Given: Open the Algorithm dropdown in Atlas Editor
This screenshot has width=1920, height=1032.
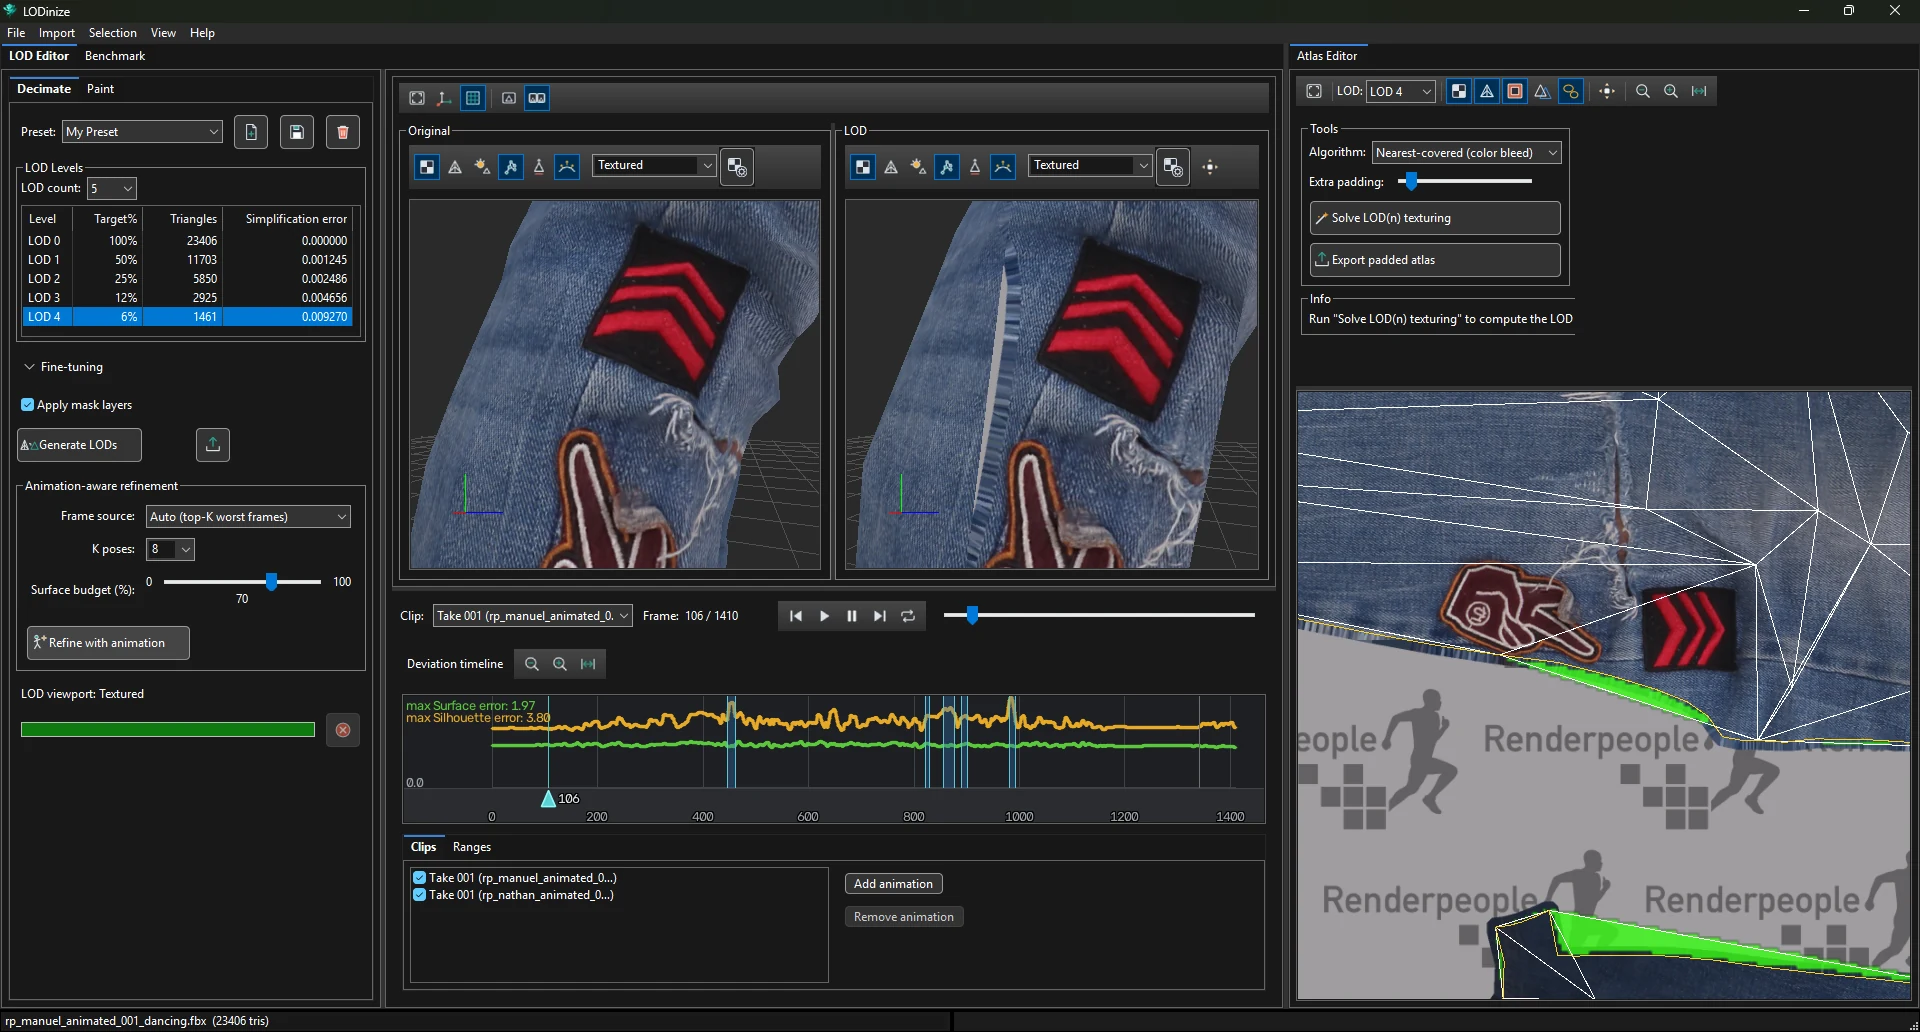Looking at the screenshot, I should click(x=1466, y=153).
